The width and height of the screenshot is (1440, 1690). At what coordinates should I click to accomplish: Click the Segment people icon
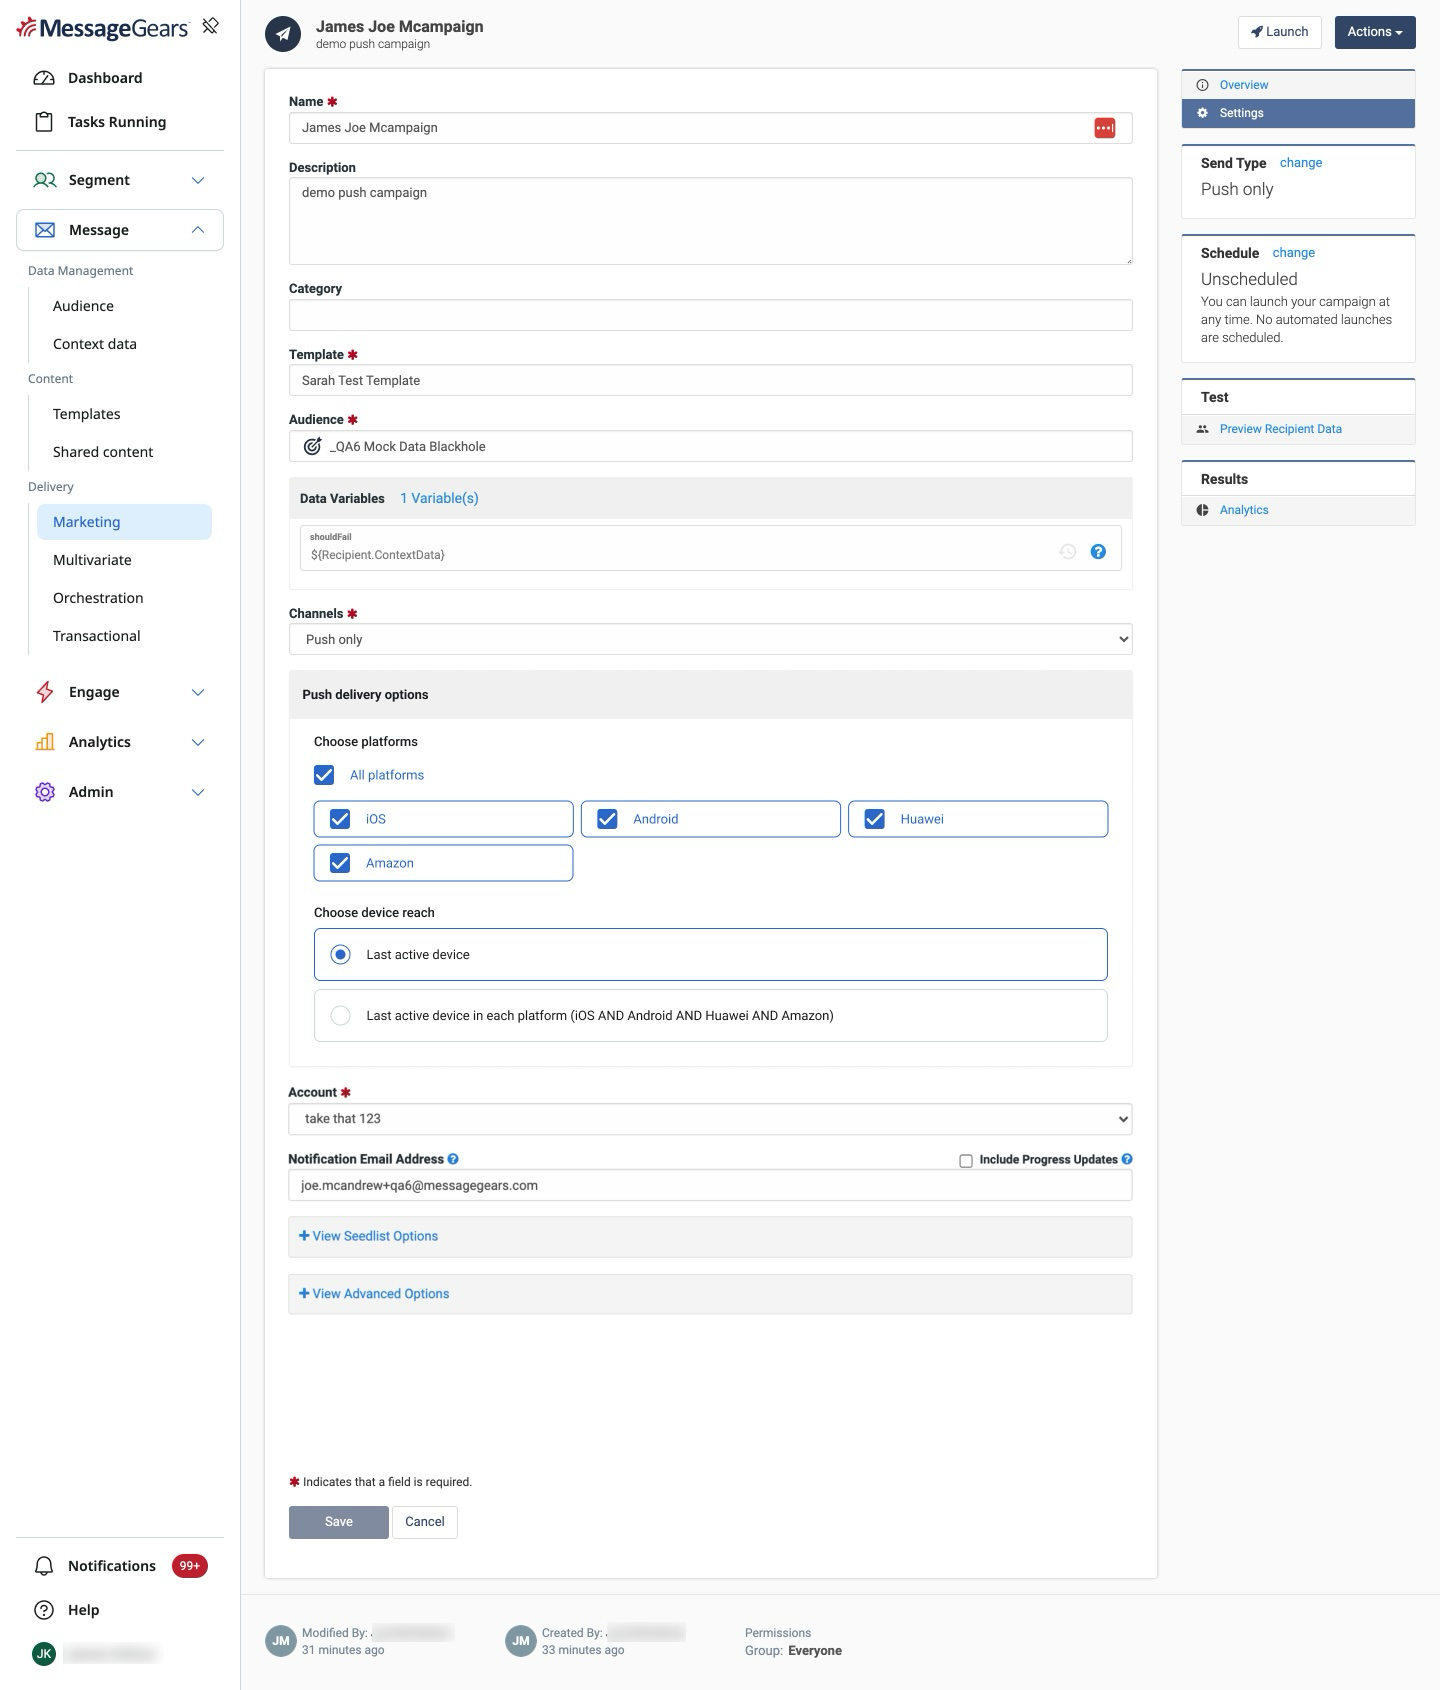45,180
